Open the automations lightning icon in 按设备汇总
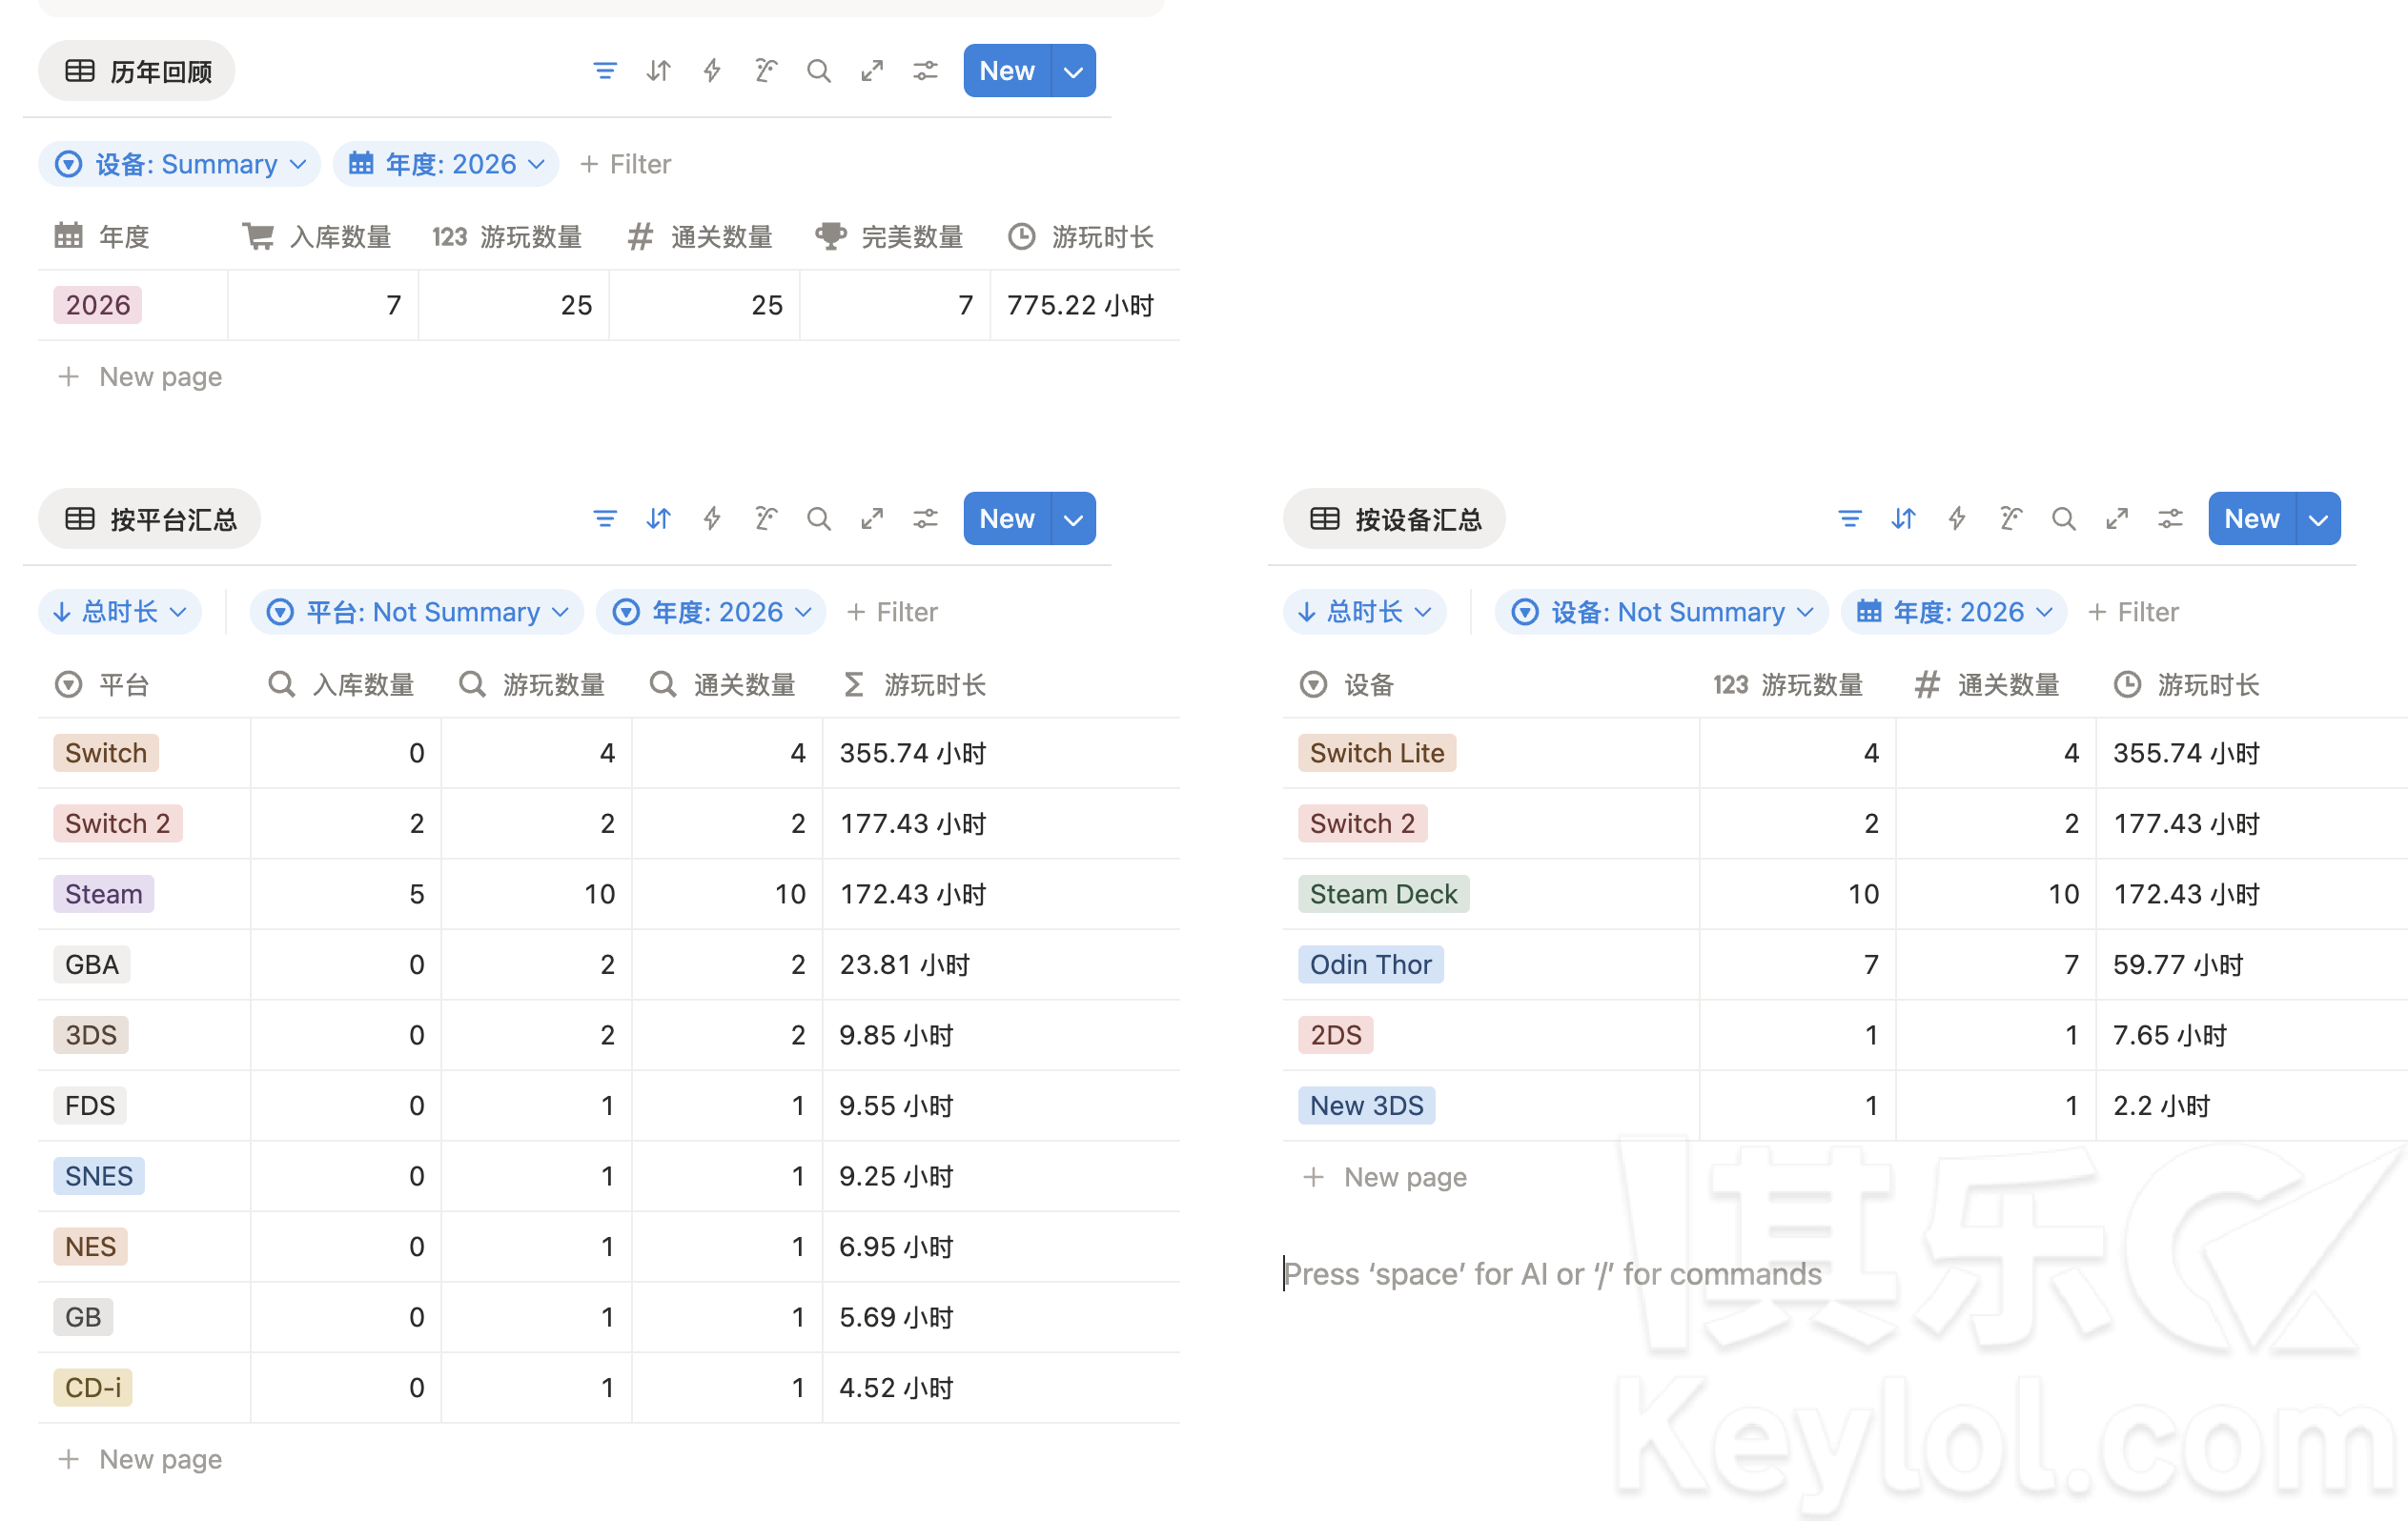2408x1521 pixels. (x=1956, y=519)
